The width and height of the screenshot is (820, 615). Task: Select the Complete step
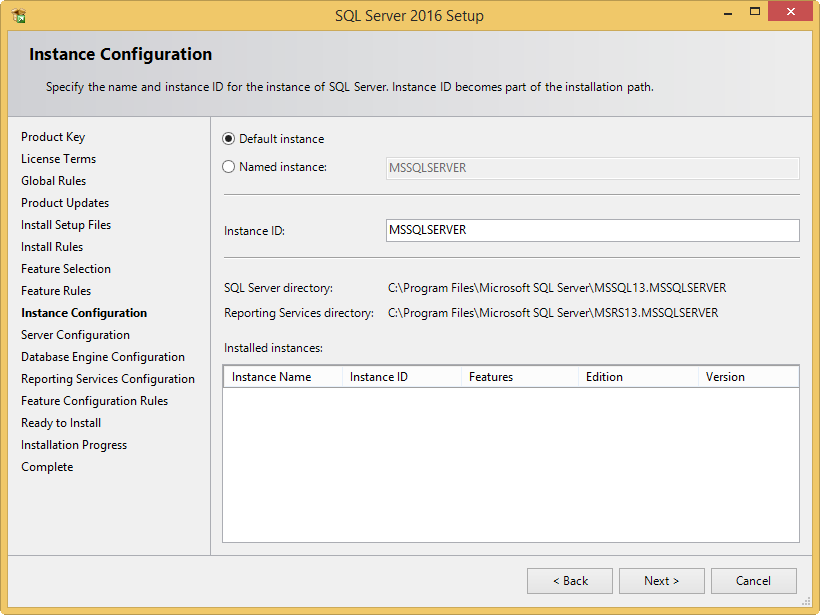tap(47, 467)
